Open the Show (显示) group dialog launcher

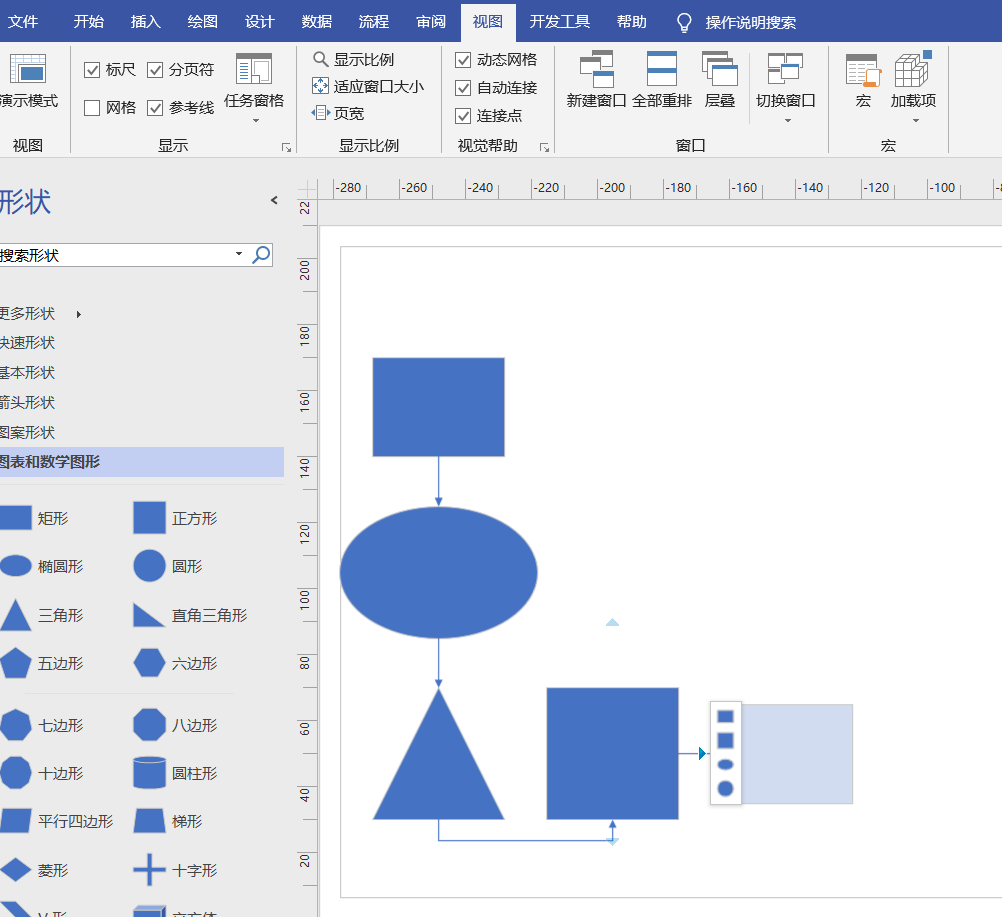[286, 148]
